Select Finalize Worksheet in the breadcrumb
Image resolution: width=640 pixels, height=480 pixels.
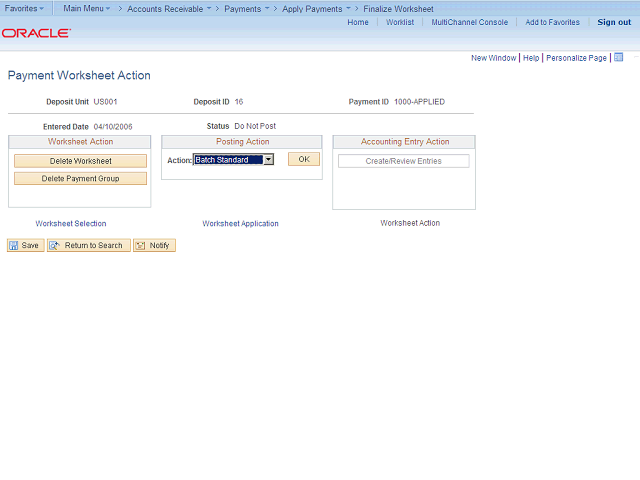click(x=398, y=9)
